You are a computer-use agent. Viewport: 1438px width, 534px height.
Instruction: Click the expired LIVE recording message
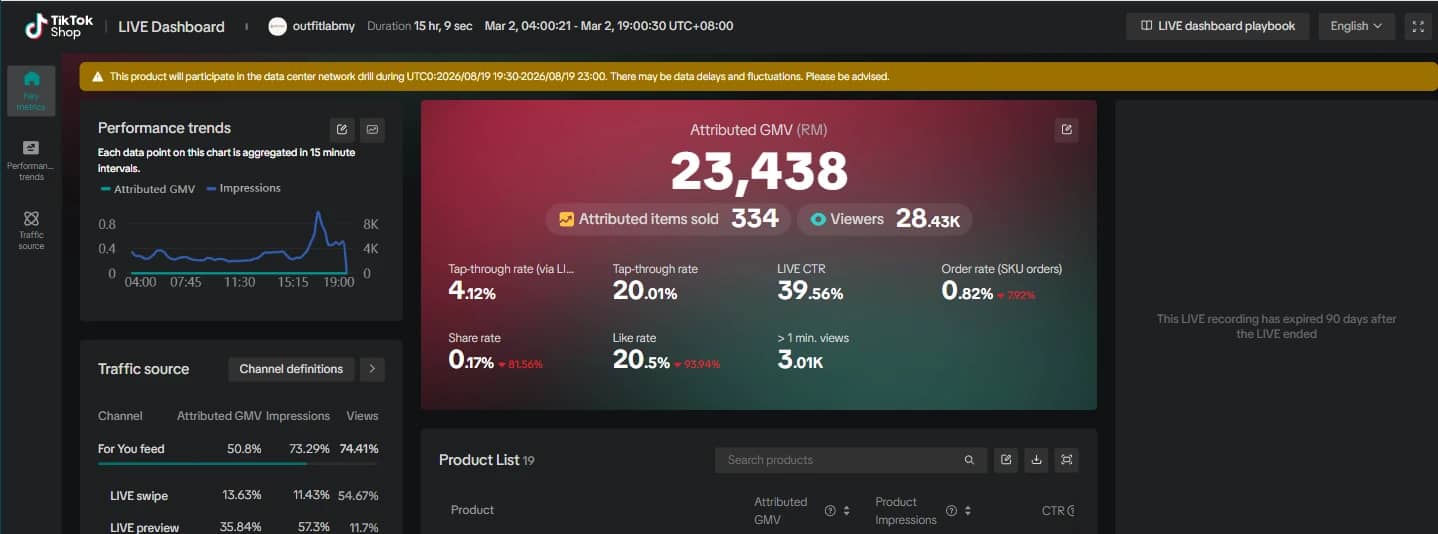[1276, 326]
